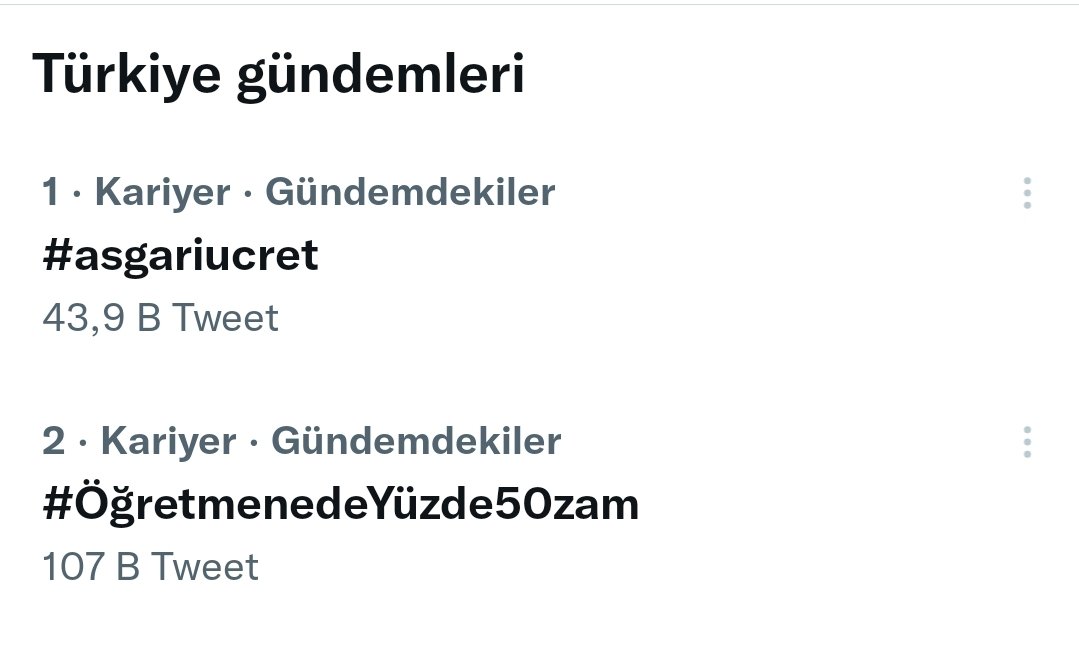Click Gündemdekiler text on the first trend
This screenshot has width=1079, height=650.
click(410, 192)
